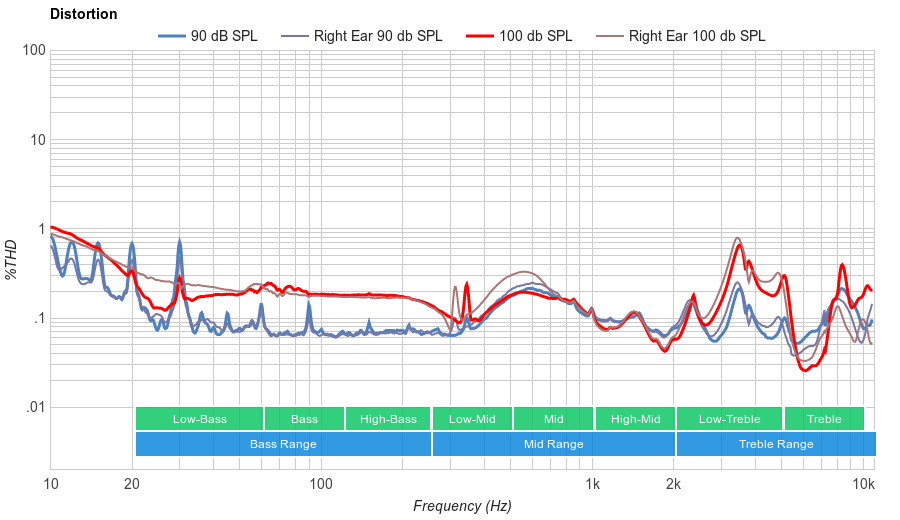Select the High-Mid band

(x=635, y=419)
